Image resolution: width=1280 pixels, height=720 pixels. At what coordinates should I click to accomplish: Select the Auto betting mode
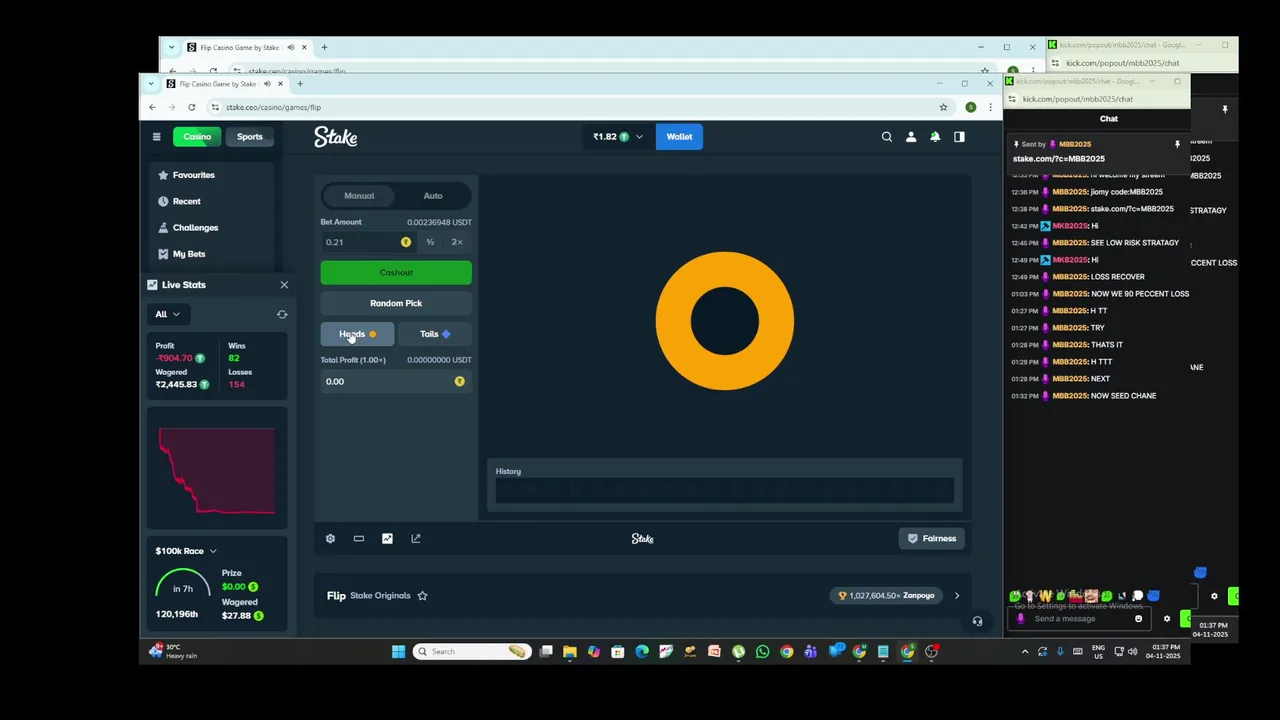tap(433, 196)
